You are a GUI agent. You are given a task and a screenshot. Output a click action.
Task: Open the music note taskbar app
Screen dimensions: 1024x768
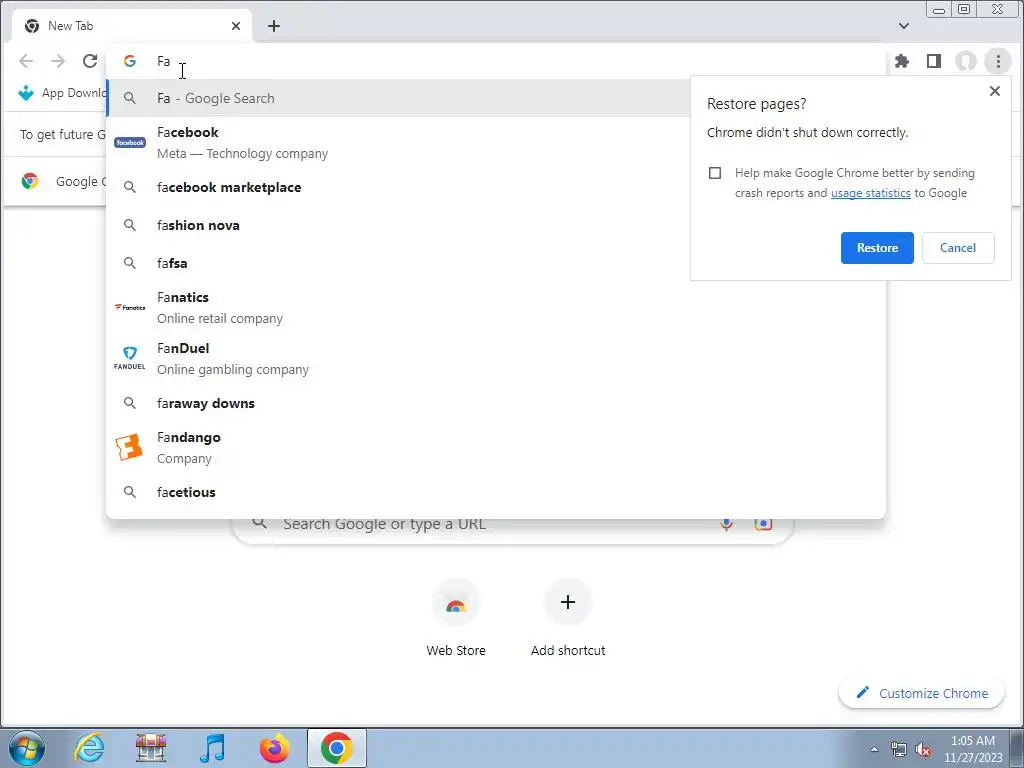point(213,748)
